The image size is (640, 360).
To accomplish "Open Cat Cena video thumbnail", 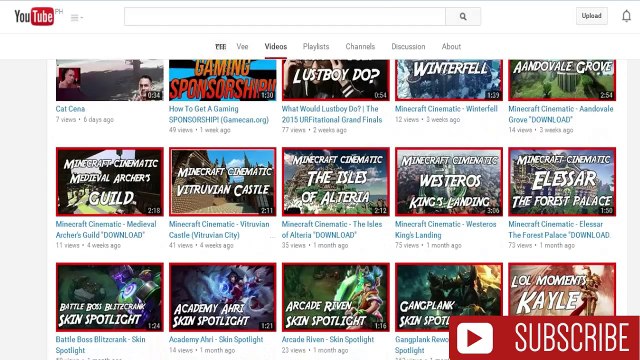I will coord(109,80).
